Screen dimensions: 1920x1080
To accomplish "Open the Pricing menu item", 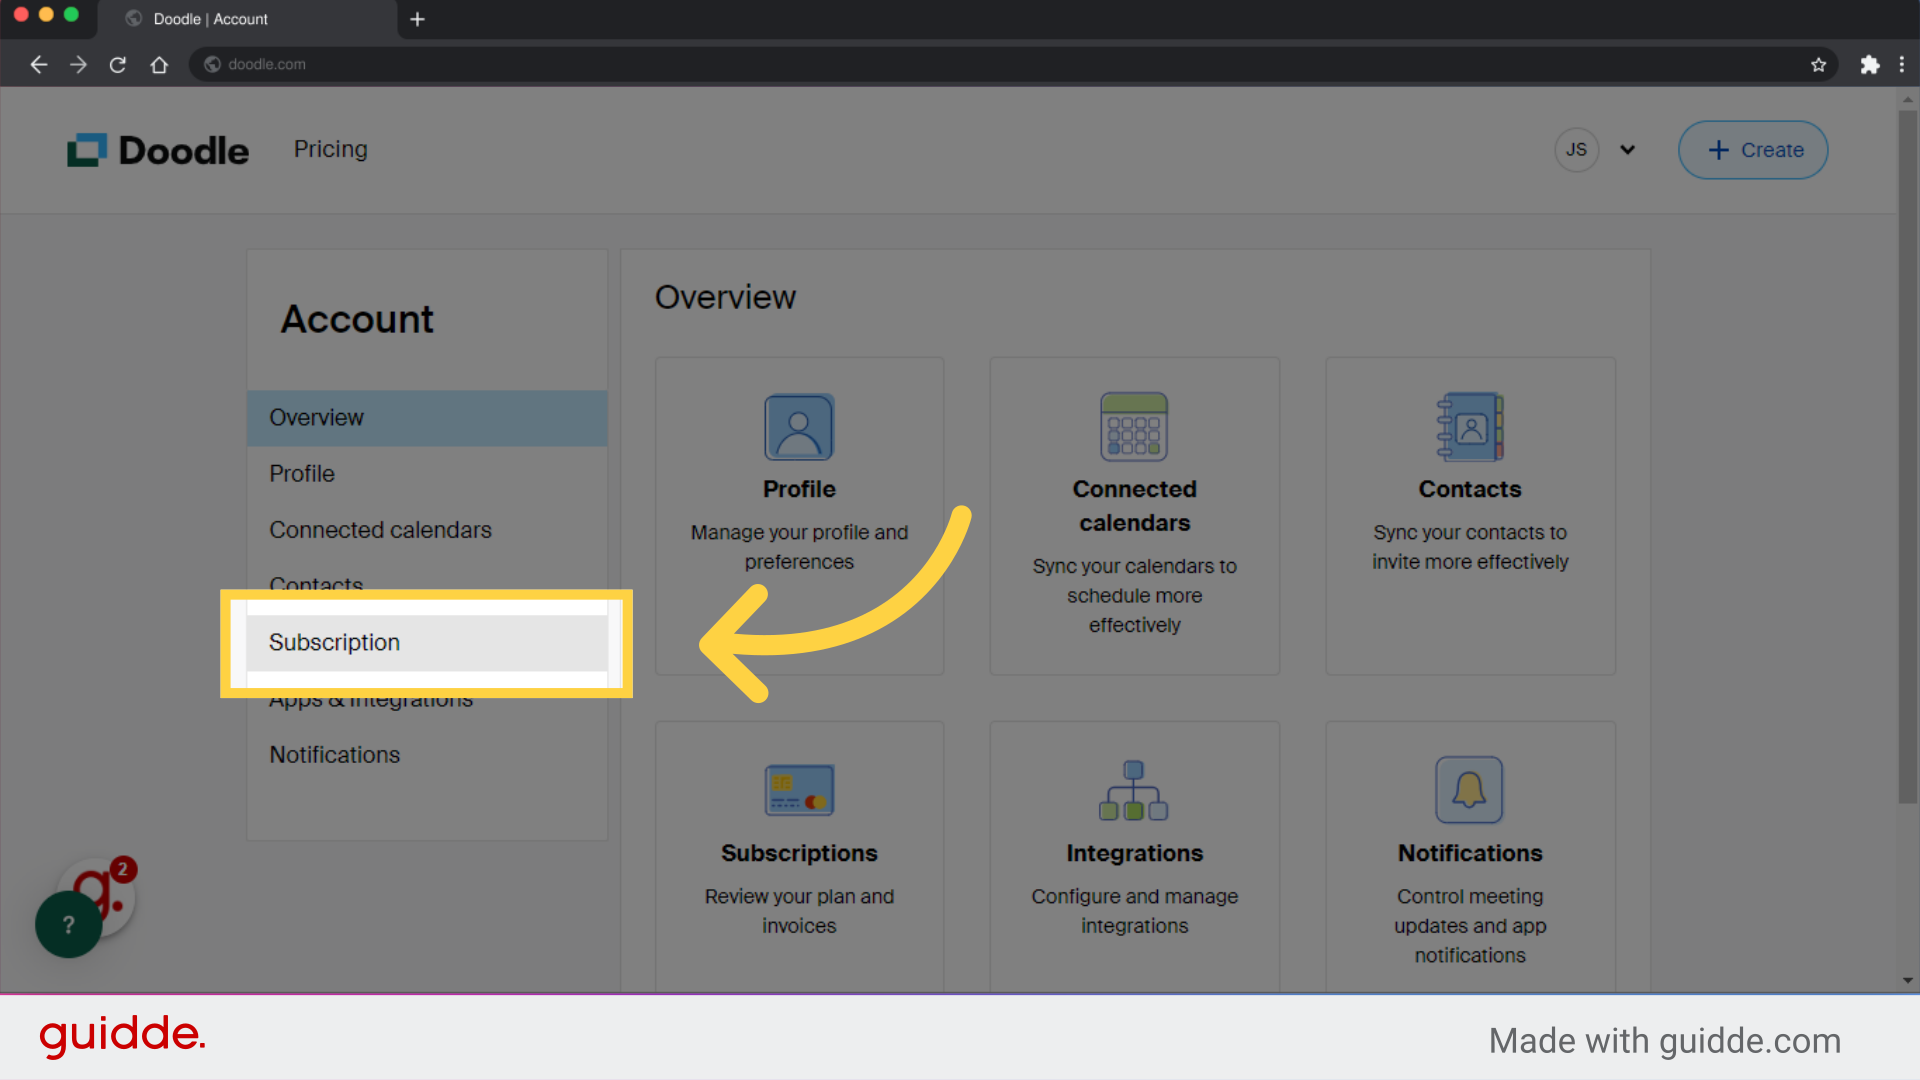I will click(330, 149).
